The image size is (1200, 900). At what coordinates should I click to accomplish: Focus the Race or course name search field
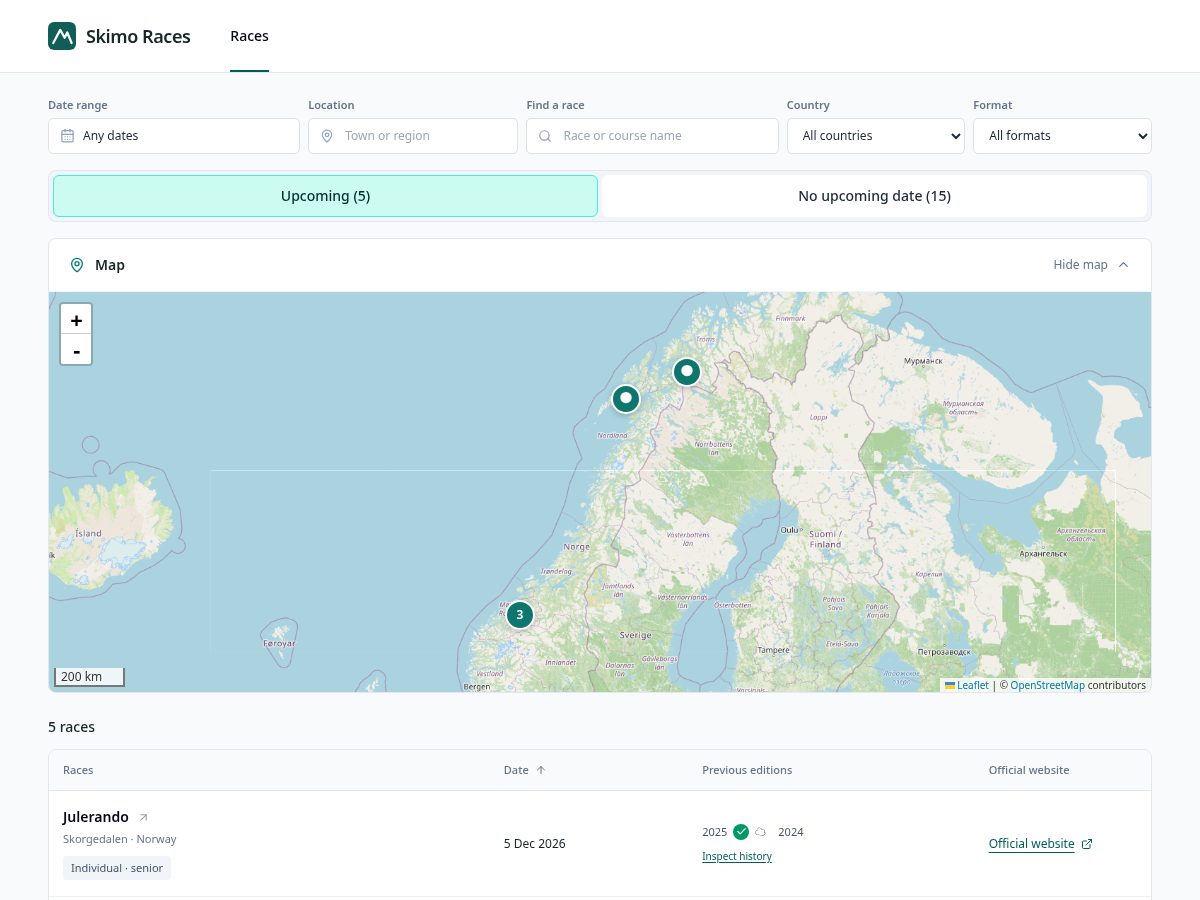click(x=652, y=136)
